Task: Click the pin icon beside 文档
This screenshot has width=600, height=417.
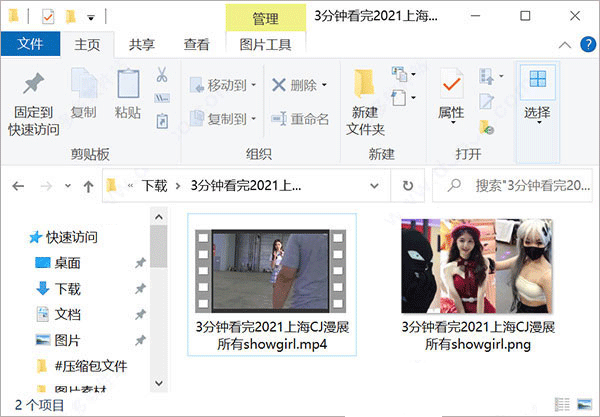Action: pos(140,314)
